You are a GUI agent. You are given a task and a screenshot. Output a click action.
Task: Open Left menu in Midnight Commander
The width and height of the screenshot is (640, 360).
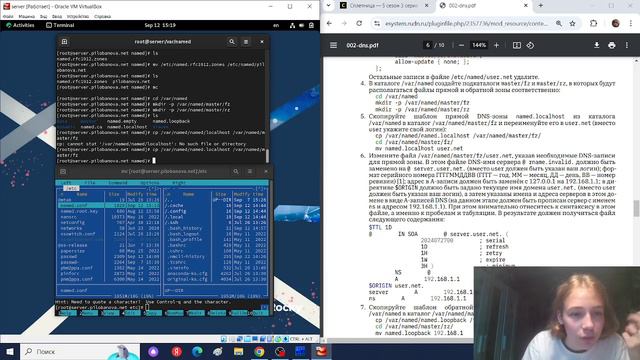67,183
